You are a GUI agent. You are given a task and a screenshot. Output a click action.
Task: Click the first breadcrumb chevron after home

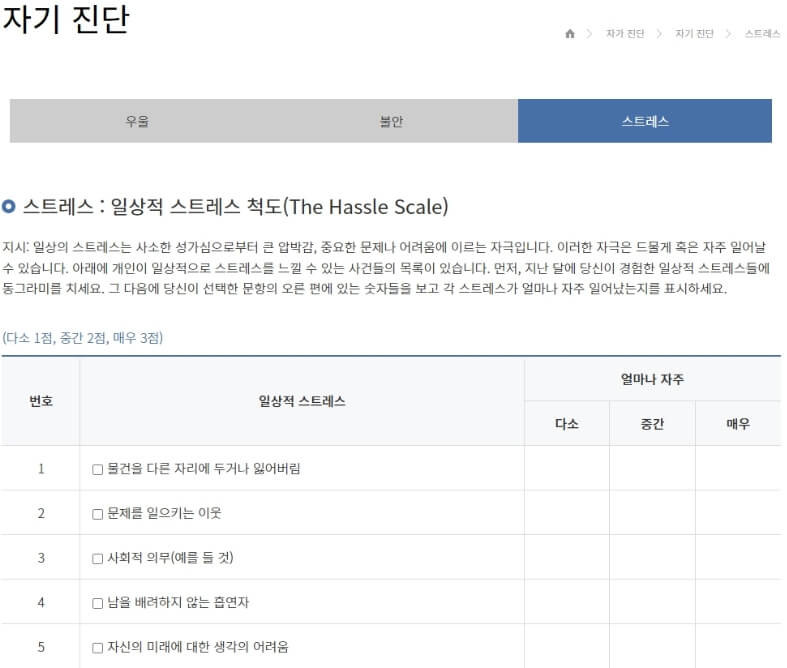point(589,34)
